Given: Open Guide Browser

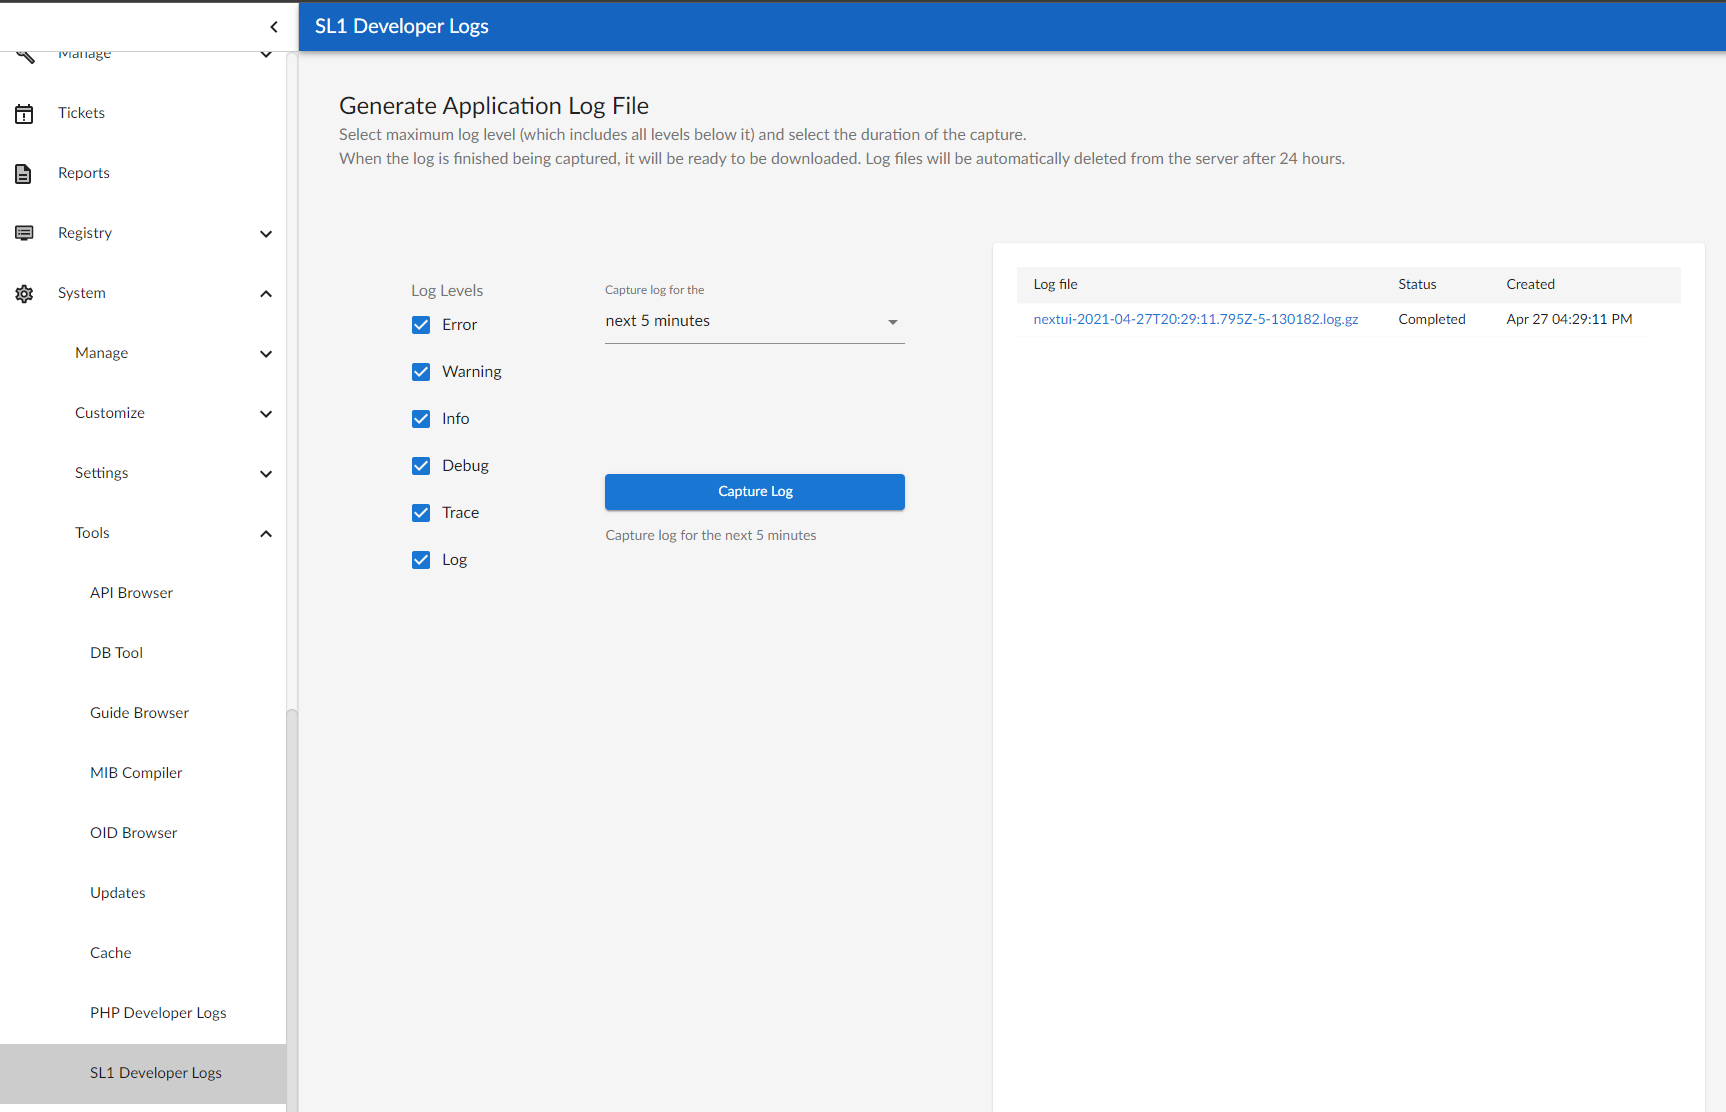Looking at the screenshot, I should tap(139, 713).
